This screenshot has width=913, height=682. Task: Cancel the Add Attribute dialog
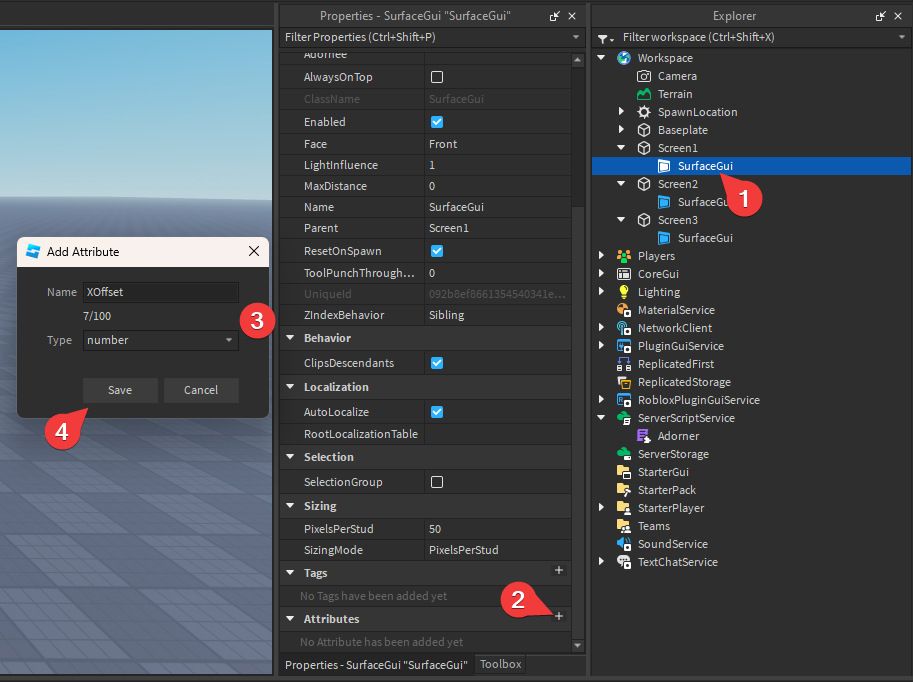201,390
